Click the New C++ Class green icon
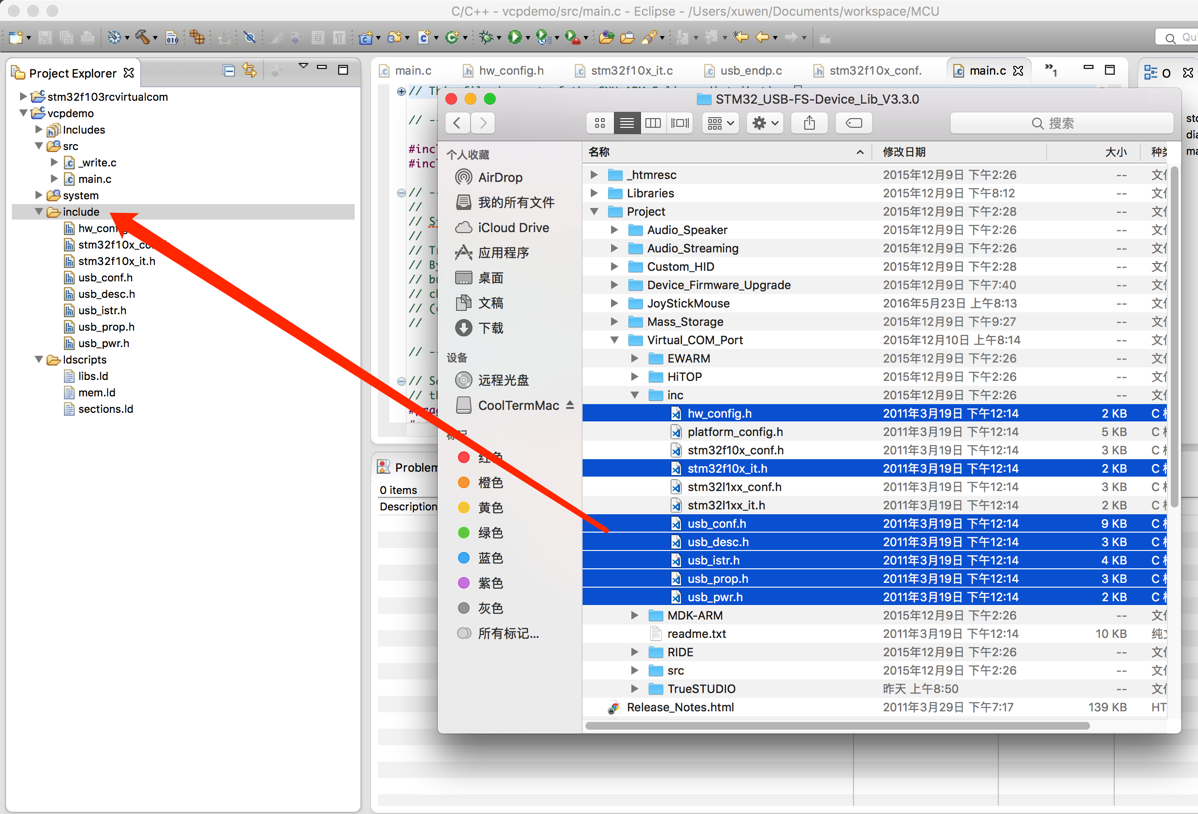Screen dimensions: 1198x814 click(452, 37)
